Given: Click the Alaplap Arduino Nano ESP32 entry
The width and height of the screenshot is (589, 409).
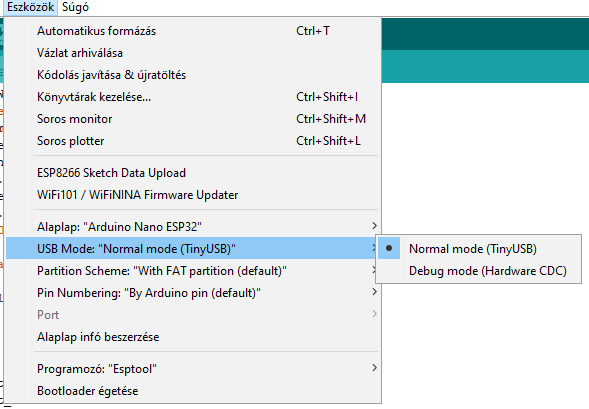Looking at the screenshot, I should click(192, 227).
